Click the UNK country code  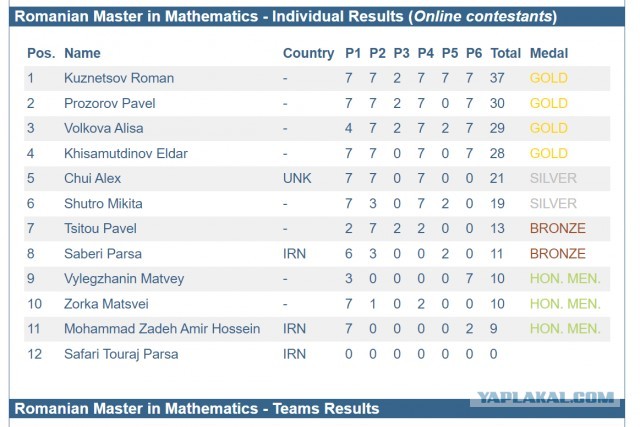pyautogui.click(x=297, y=178)
